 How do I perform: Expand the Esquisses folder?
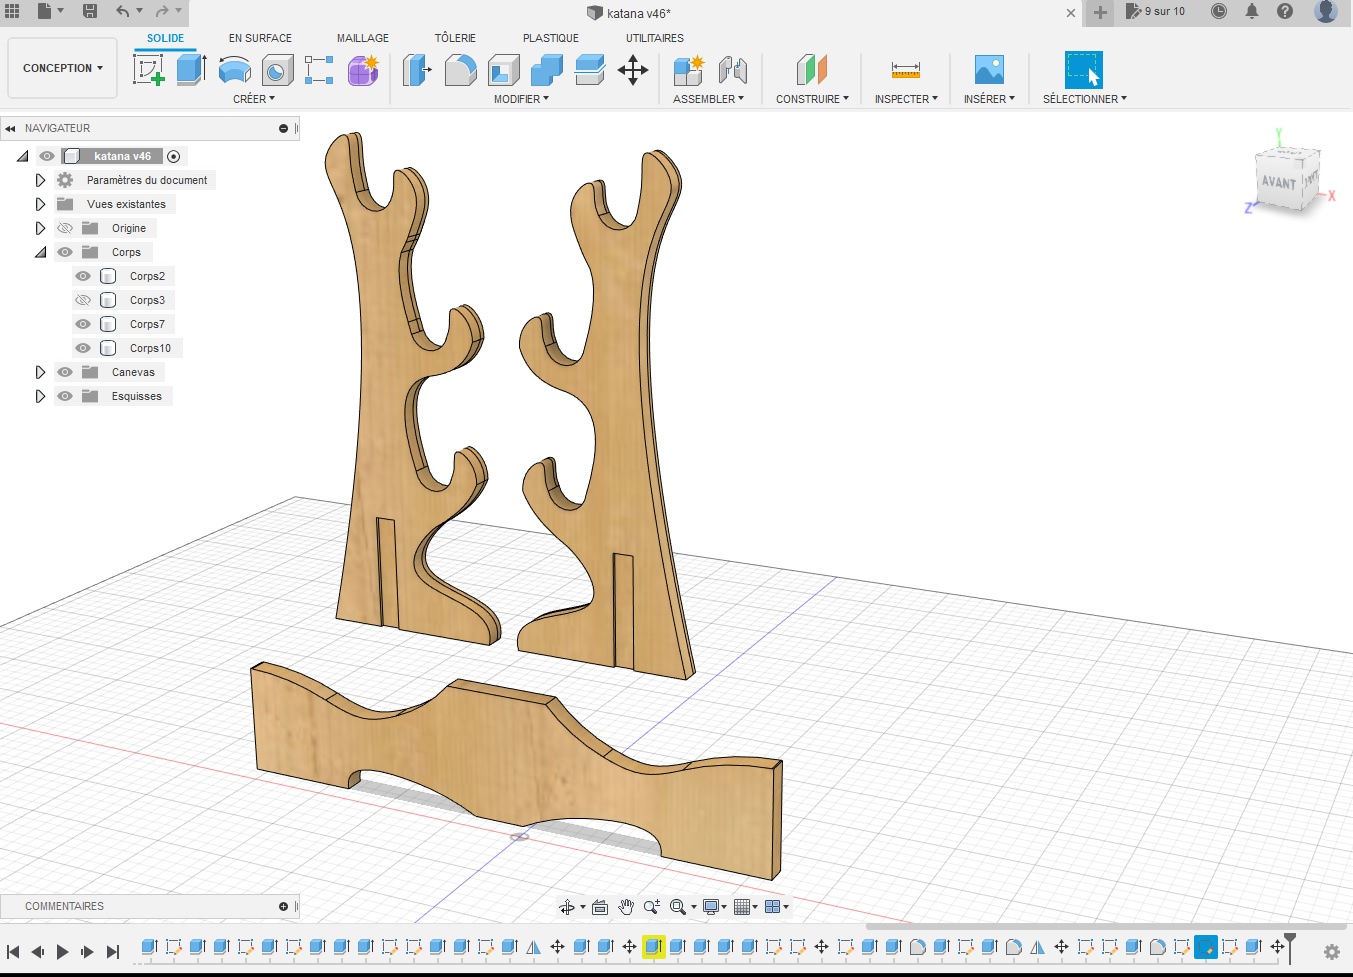tap(40, 396)
